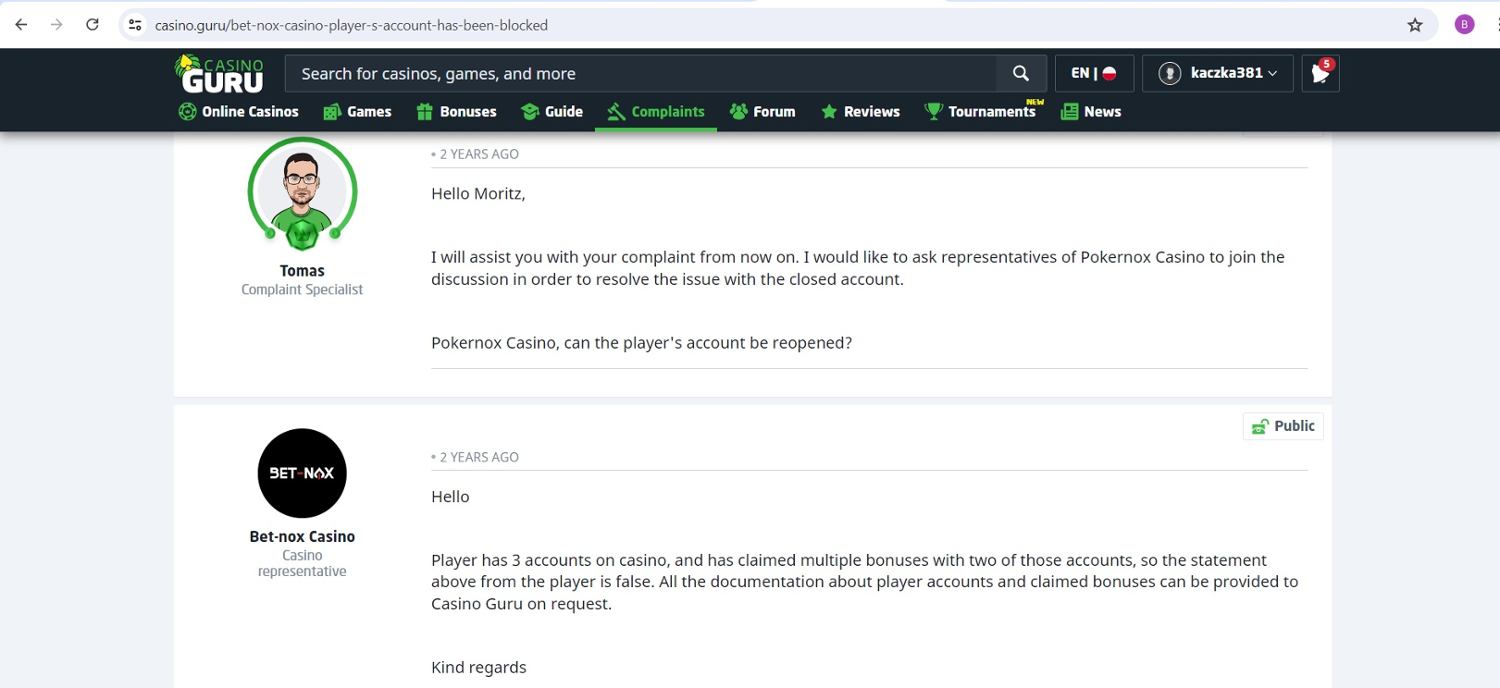This screenshot has width=1500, height=688.
Task: Click the Bet-nox Casino logo avatar
Action: click(x=302, y=473)
